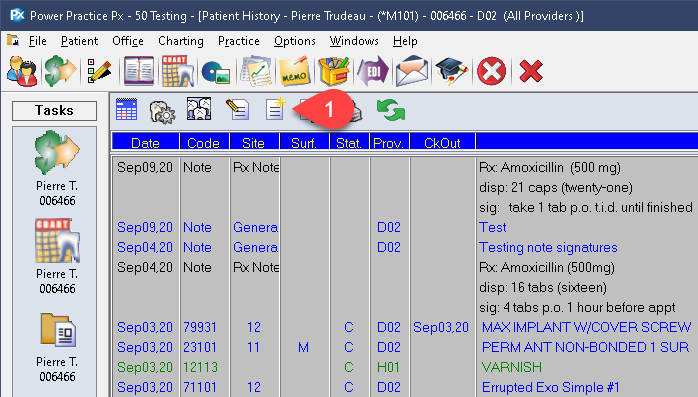This screenshot has width=698, height=397.
Task: Open the Options menu
Action: coord(295,41)
